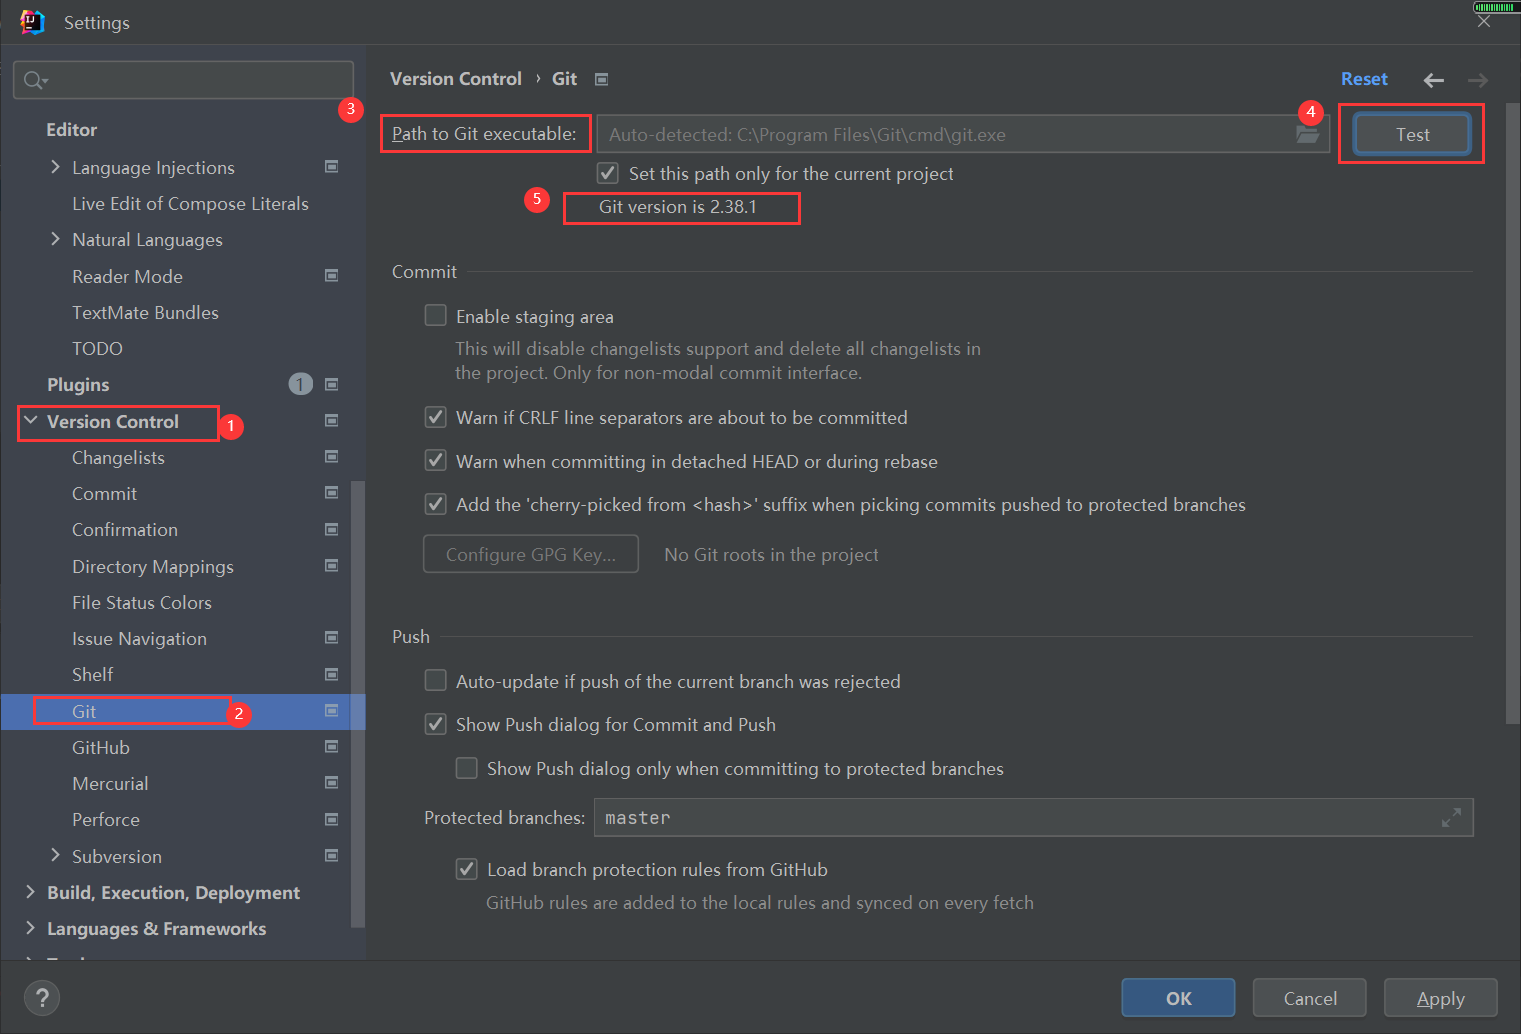Click the right pane vertical scrollbar
Viewport: 1521px width, 1034px height.
coord(1513,412)
